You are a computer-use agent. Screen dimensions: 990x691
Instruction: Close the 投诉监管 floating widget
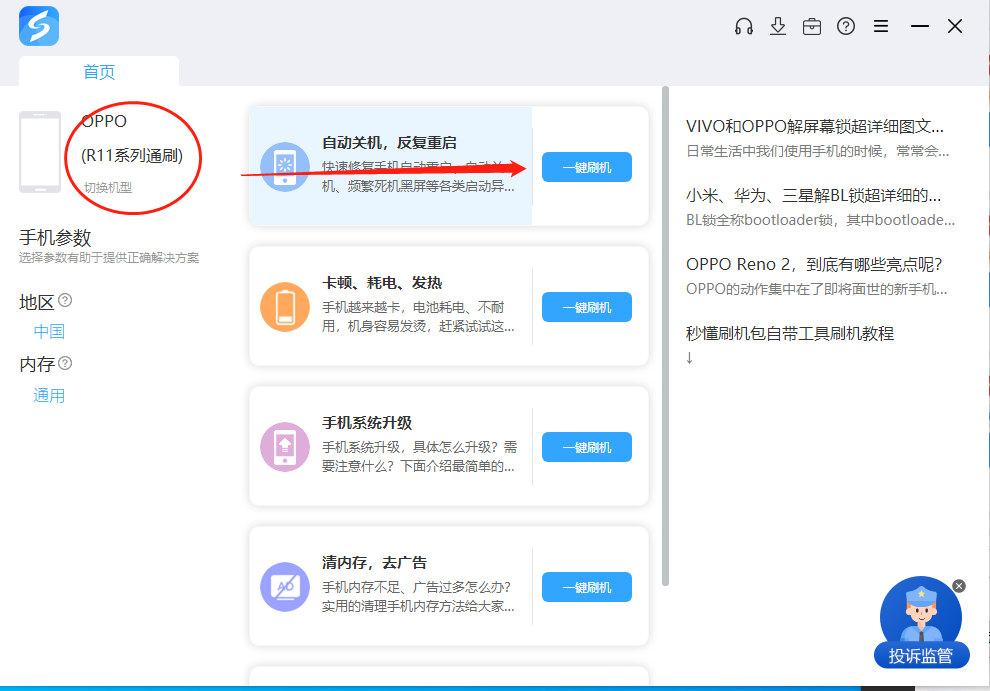click(x=958, y=586)
